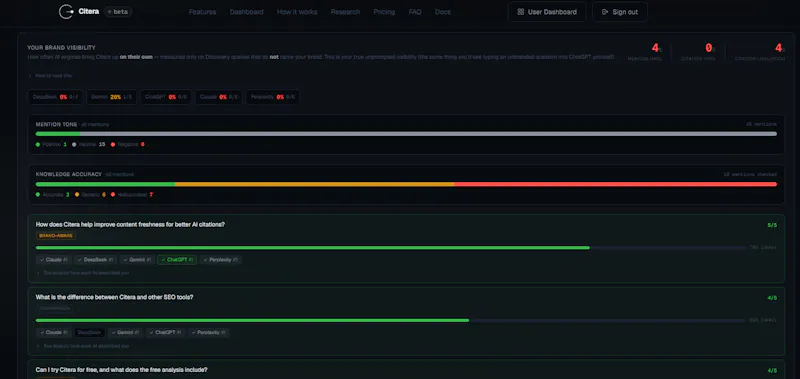This screenshot has height=379, width=800.
Task: Click likelihood bar of content freshness question
Action: click(x=390, y=247)
